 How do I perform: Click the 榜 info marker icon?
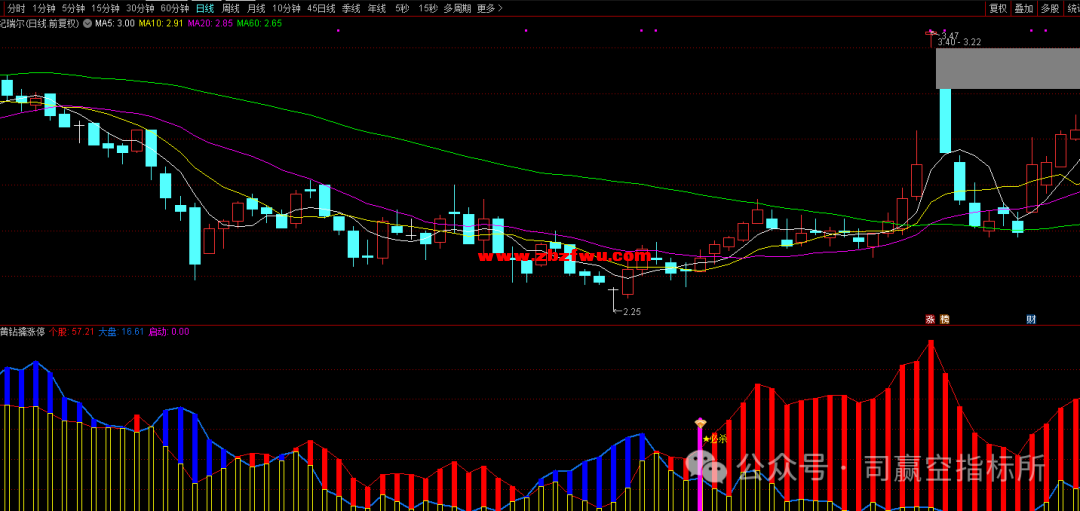click(944, 319)
